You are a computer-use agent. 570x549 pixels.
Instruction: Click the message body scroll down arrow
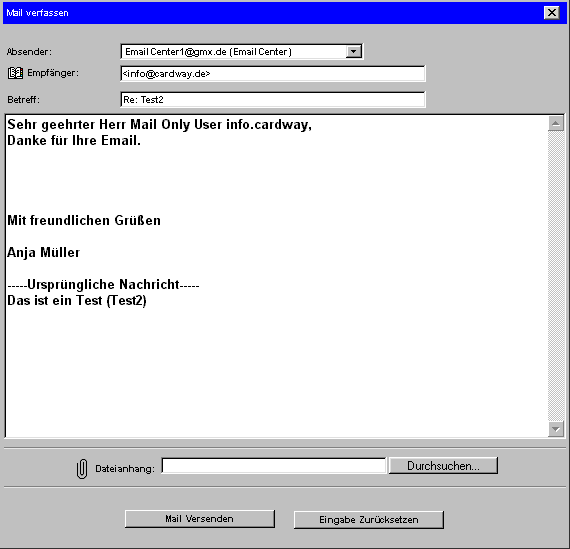[555, 429]
